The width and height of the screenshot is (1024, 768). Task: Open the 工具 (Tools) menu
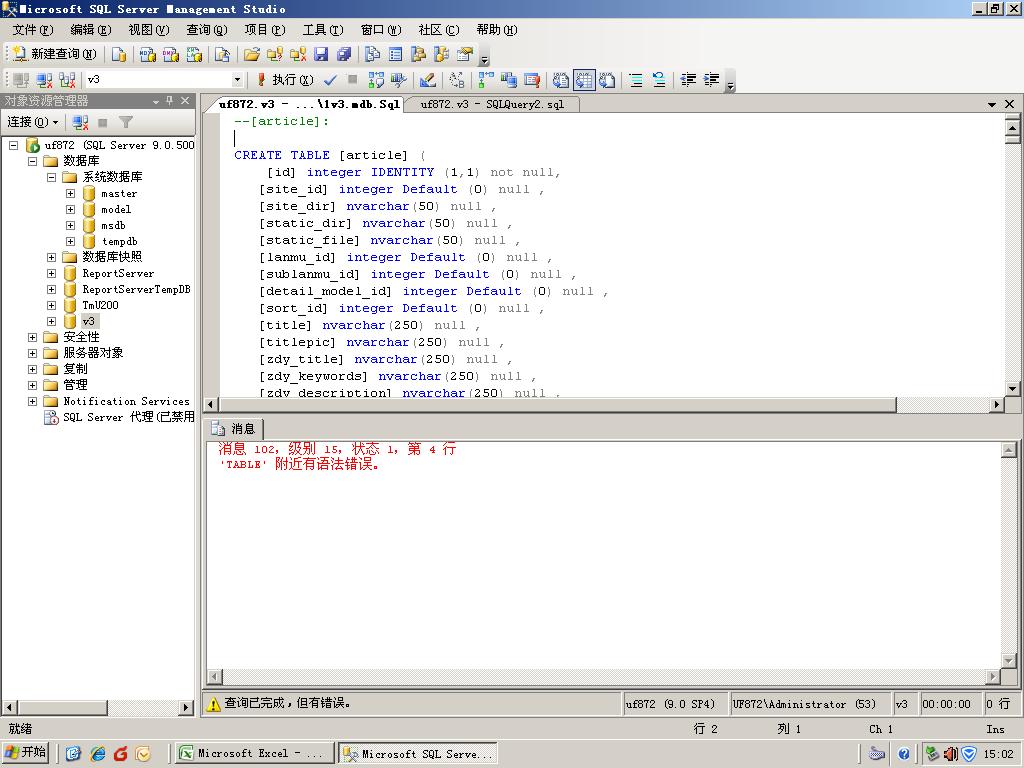(x=323, y=29)
